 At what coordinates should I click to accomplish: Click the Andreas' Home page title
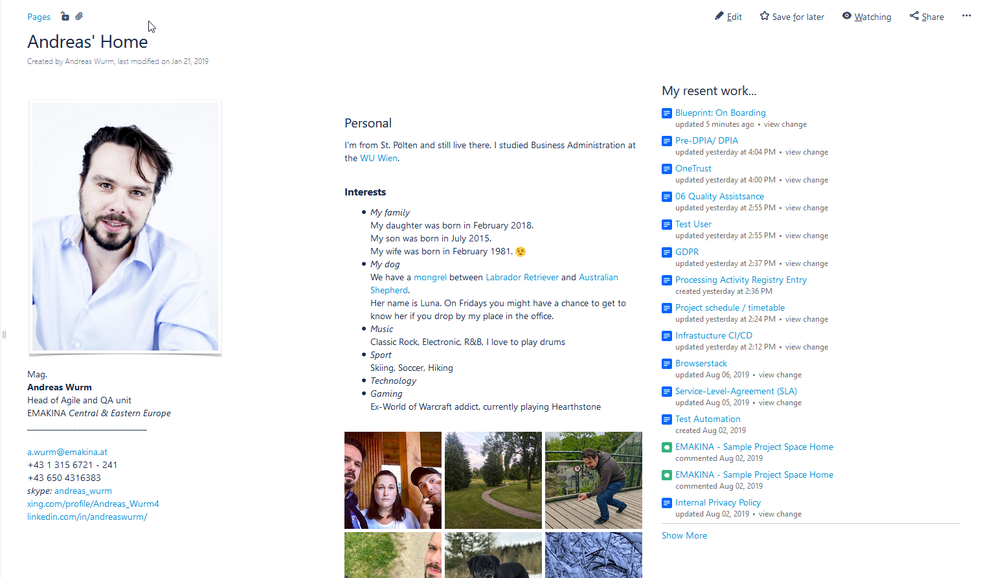87,42
